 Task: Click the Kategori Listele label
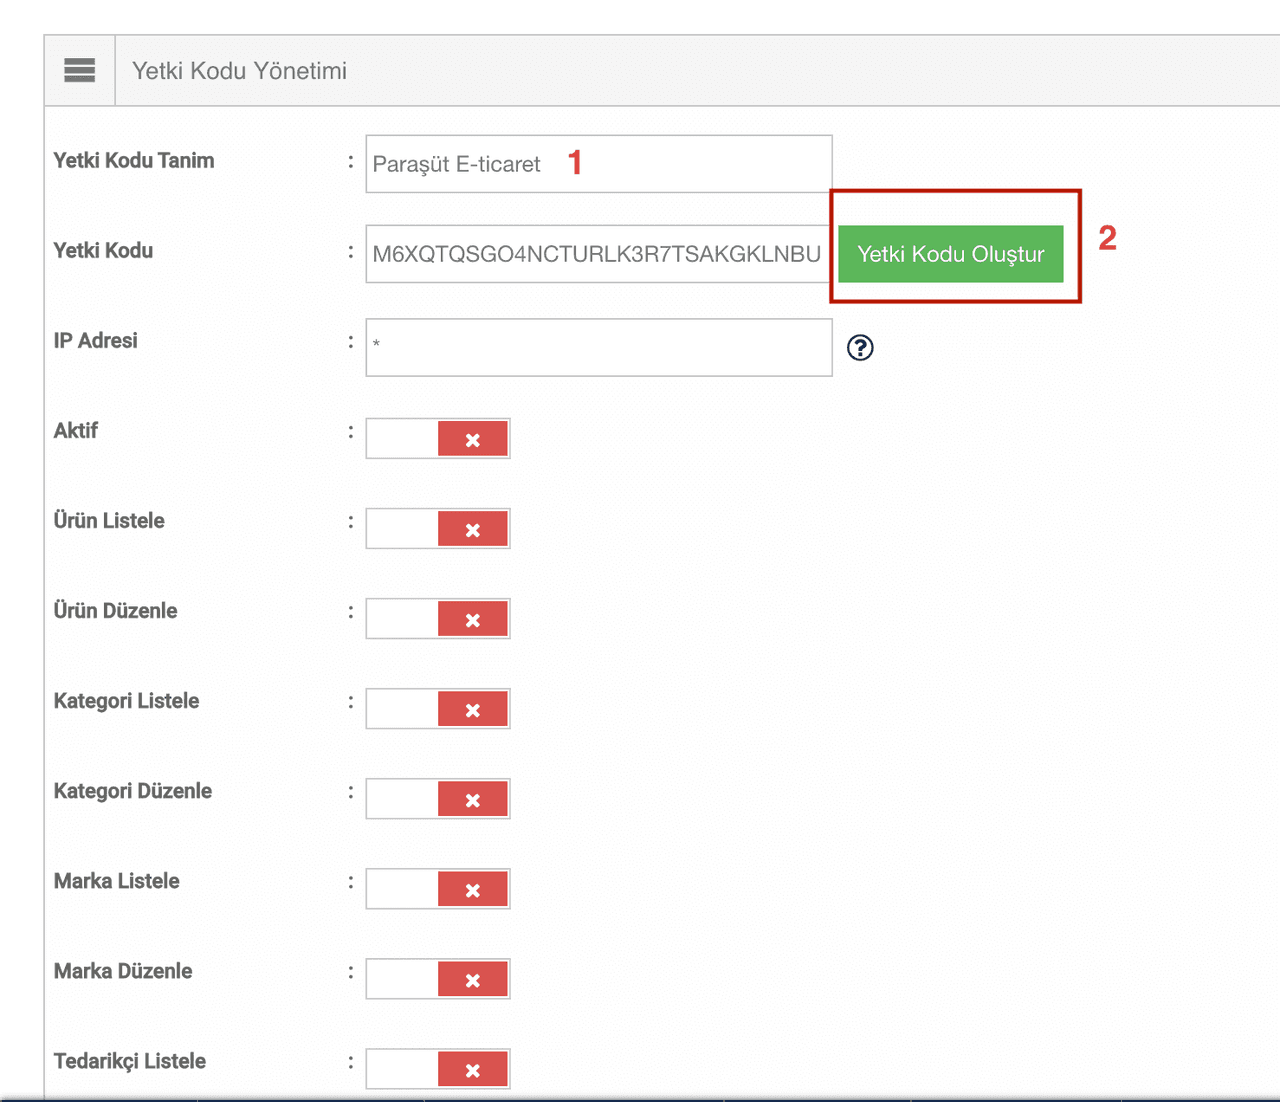coord(127,701)
